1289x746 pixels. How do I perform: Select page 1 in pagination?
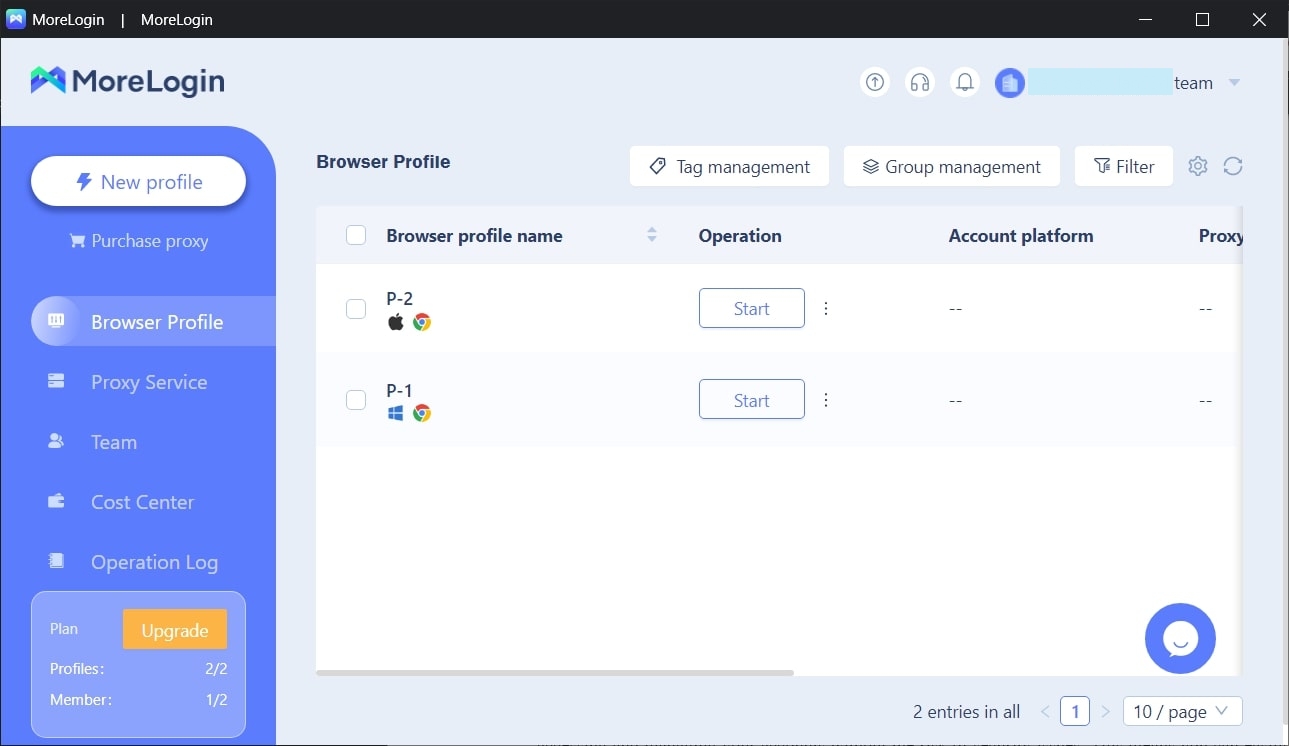[x=1075, y=712]
